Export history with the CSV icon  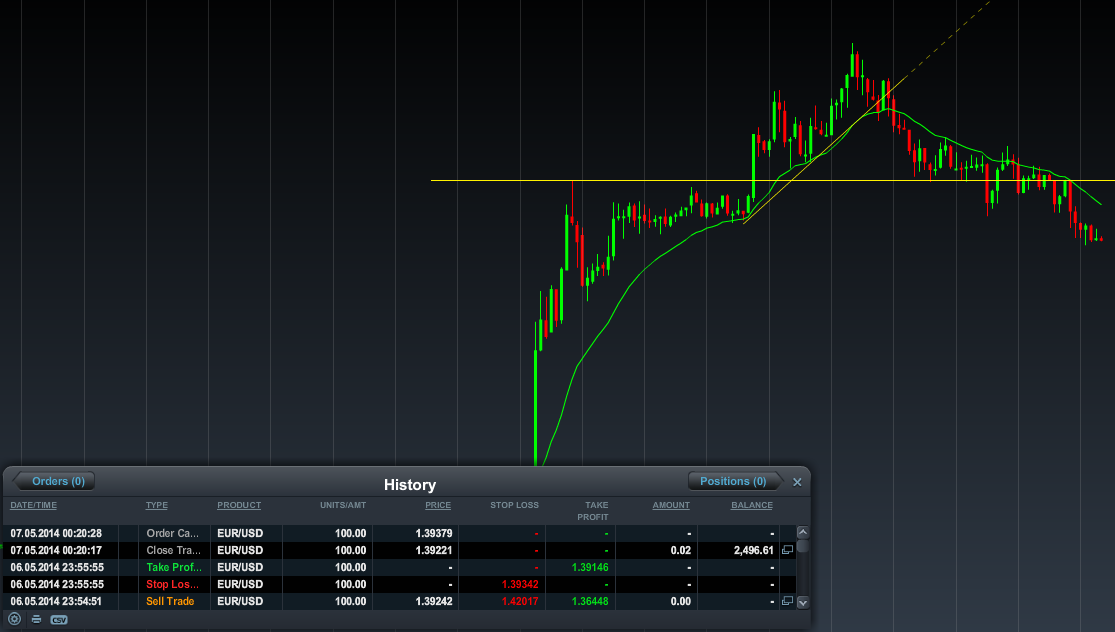[59, 620]
